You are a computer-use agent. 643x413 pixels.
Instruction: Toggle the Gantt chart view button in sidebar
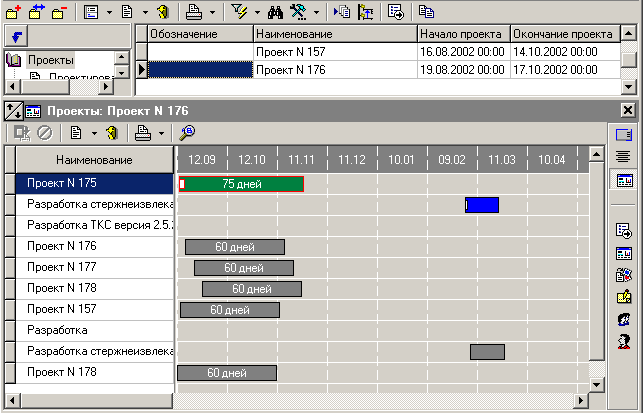point(624,180)
